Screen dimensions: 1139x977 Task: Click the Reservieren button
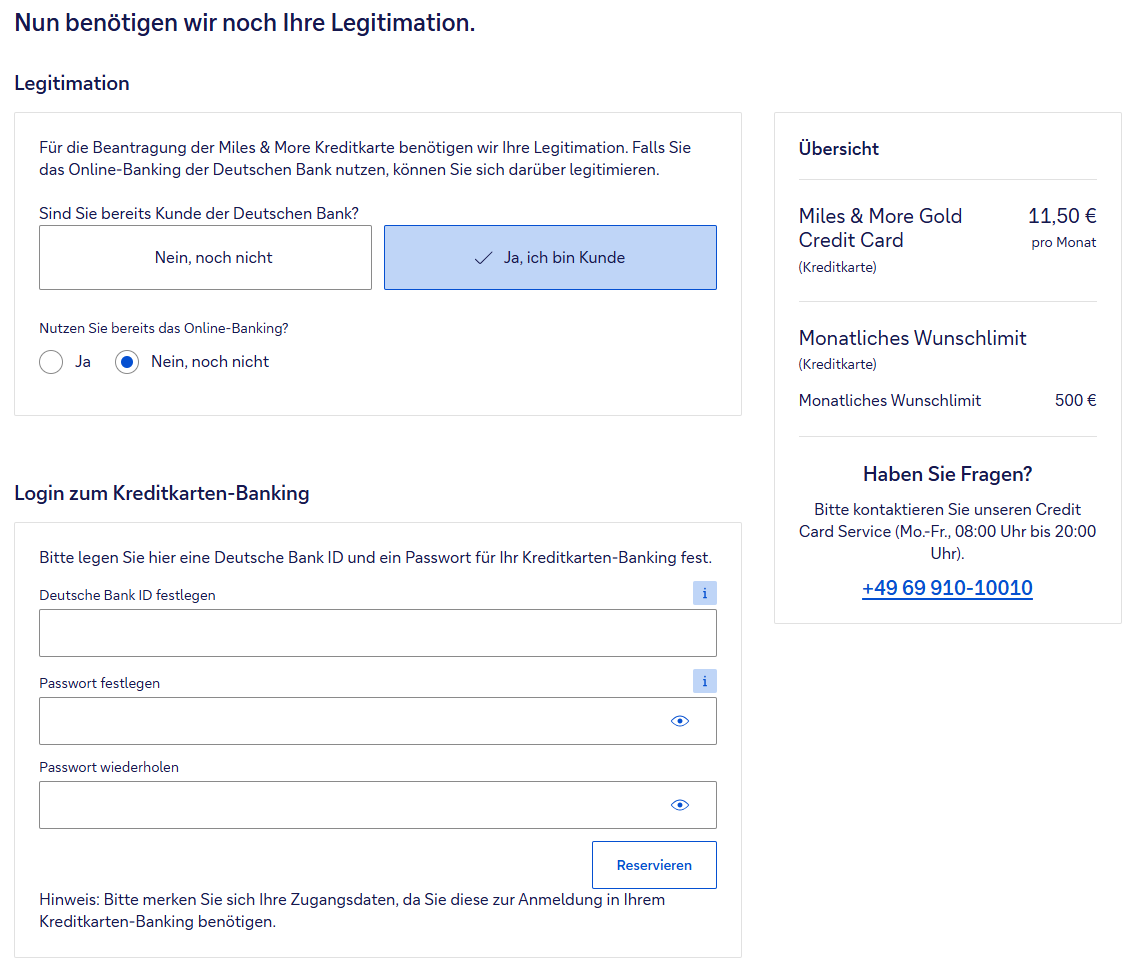654,865
